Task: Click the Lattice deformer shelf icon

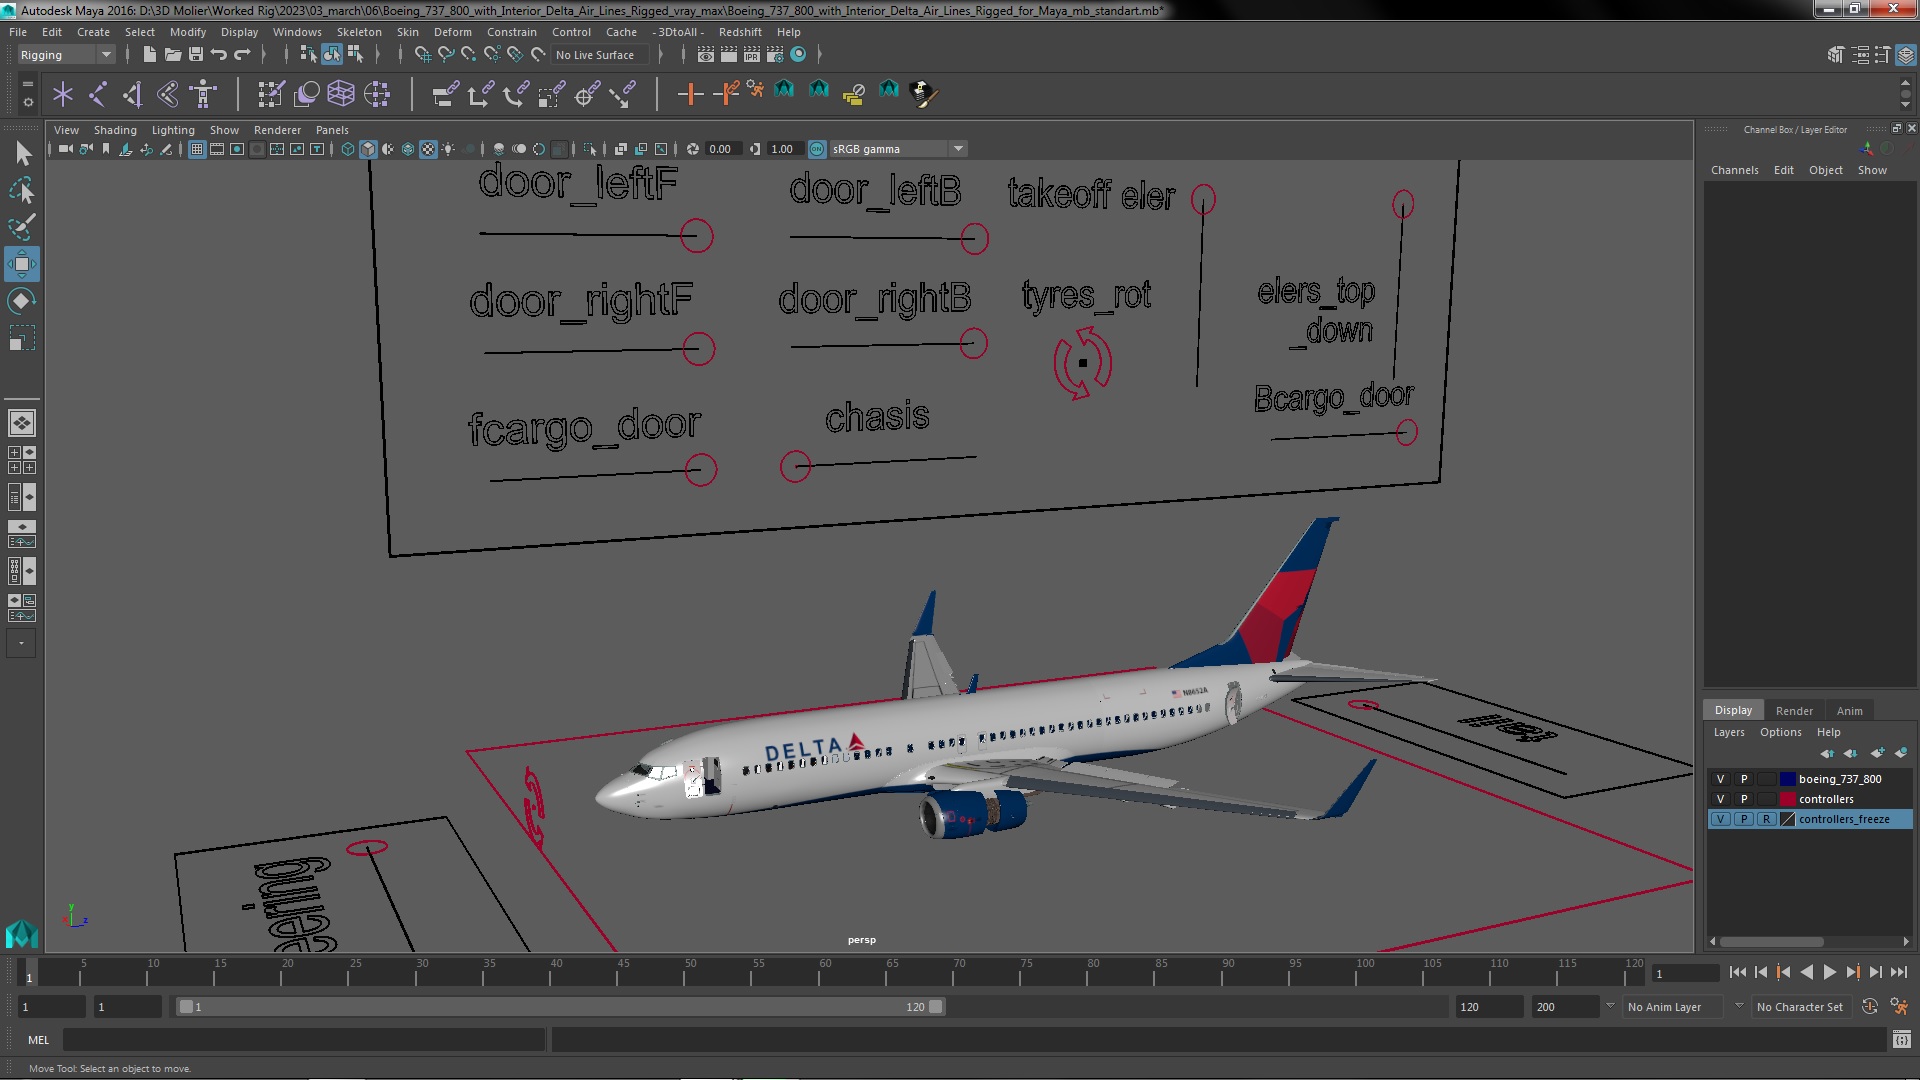Action: pos(341,94)
